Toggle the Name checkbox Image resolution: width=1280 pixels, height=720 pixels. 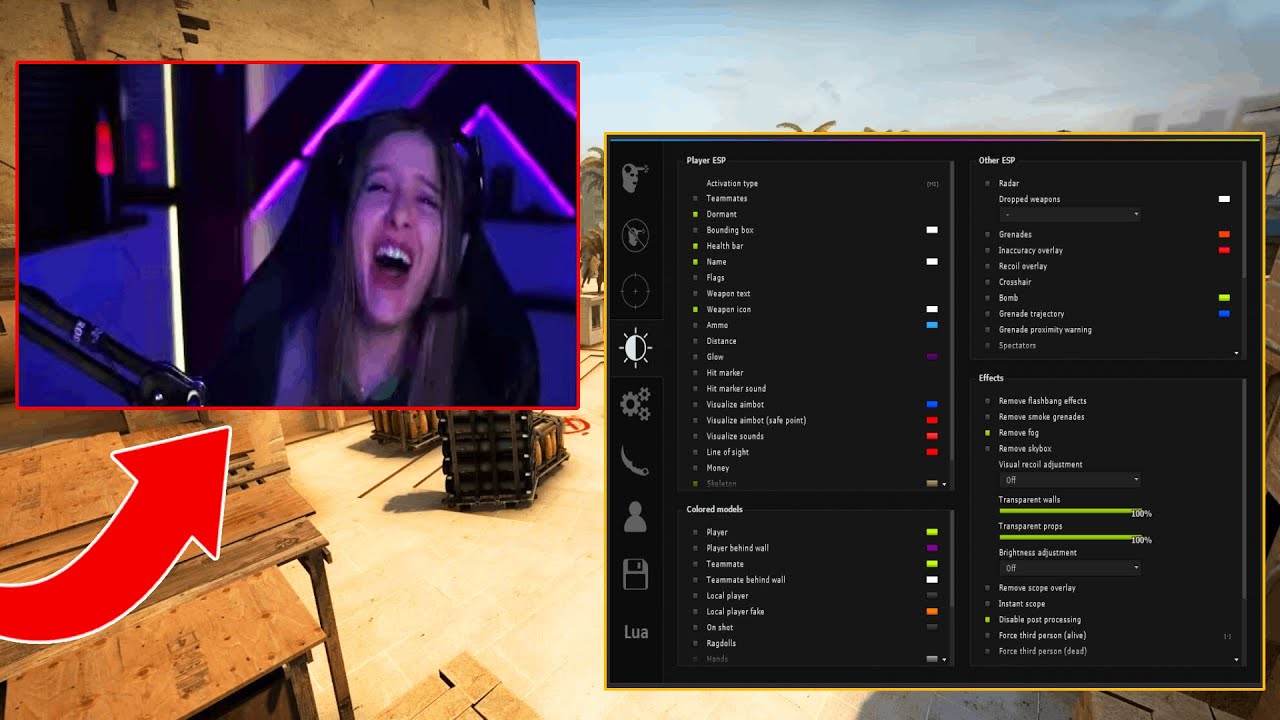(x=695, y=262)
